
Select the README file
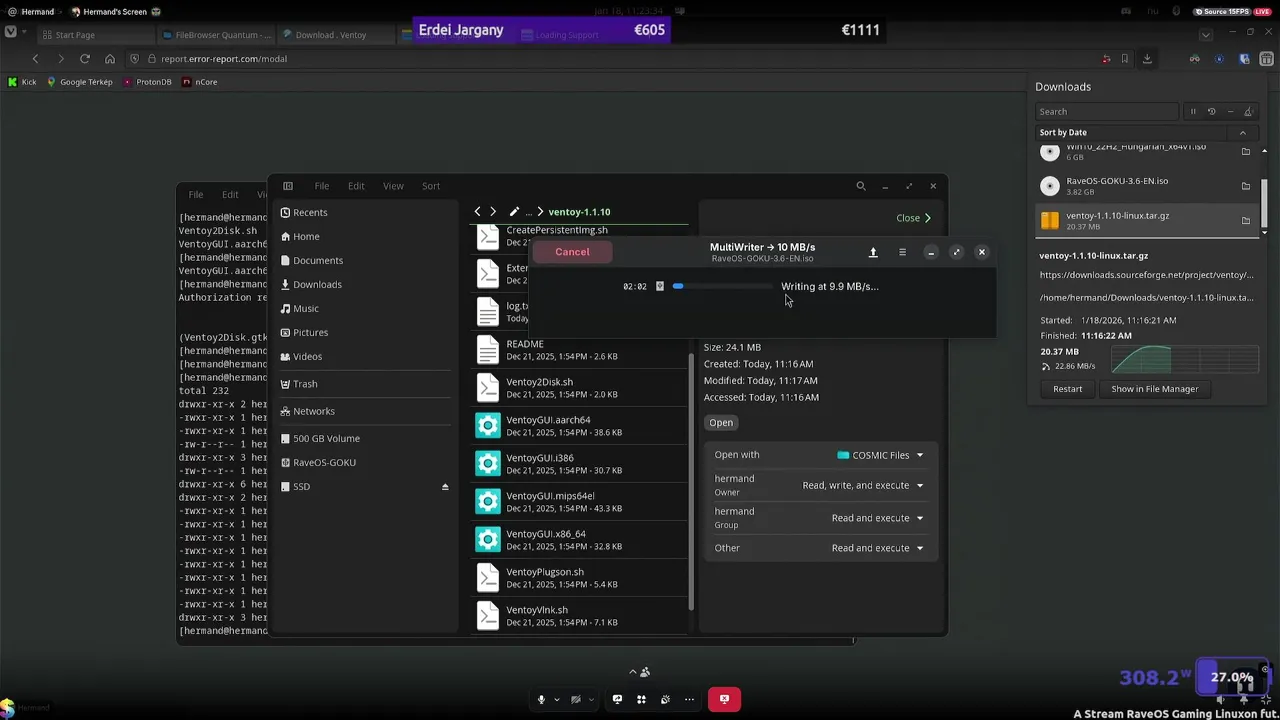(x=580, y=350)
